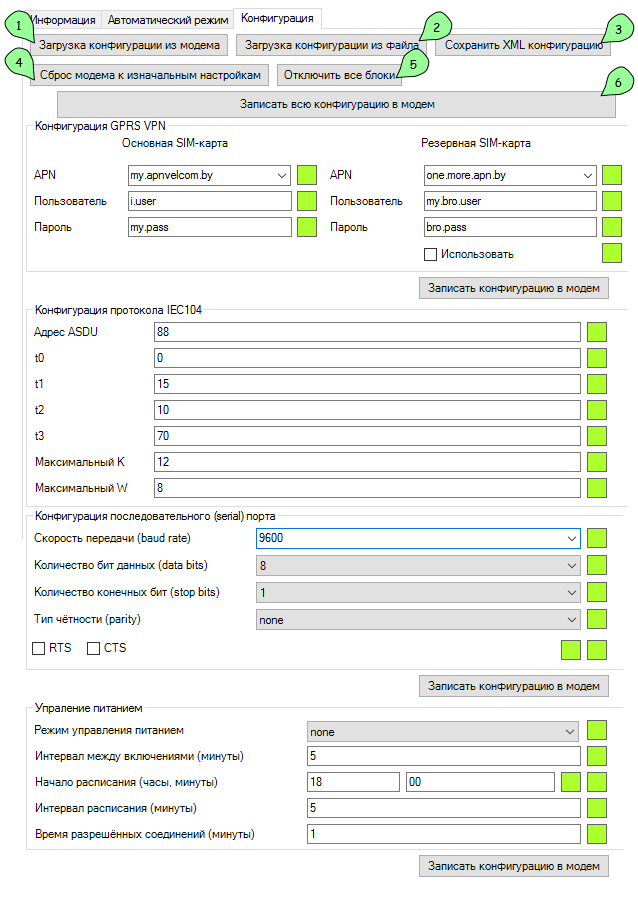Click green status square beside data bits
The width and height of the screenshot is (638, 918).
point(597,565)
